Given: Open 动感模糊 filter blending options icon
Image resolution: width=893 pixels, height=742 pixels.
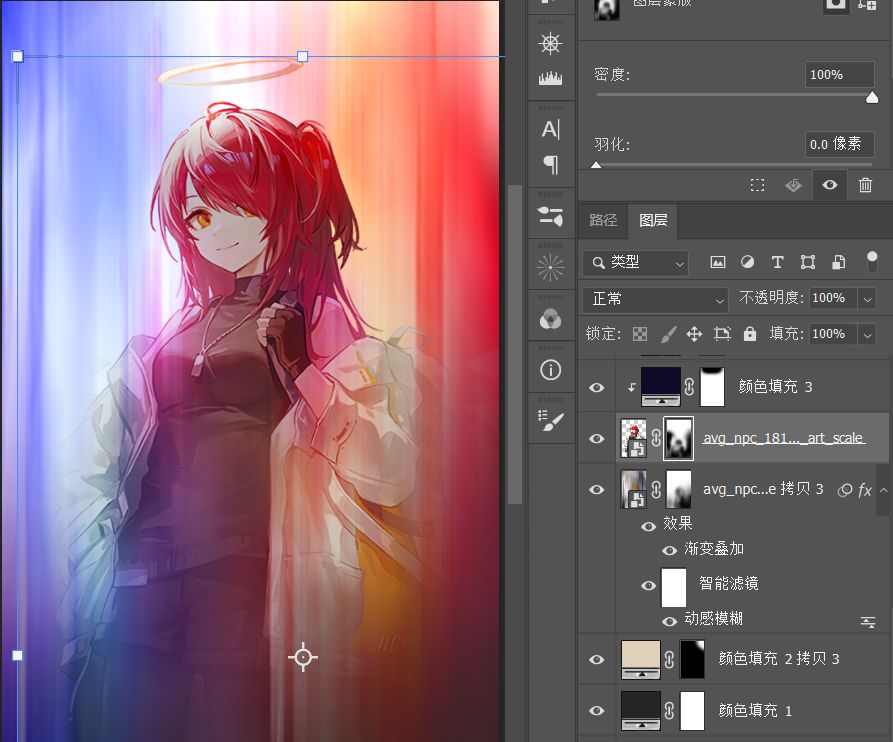Looking at the screenshot, I should click(868, 622).
